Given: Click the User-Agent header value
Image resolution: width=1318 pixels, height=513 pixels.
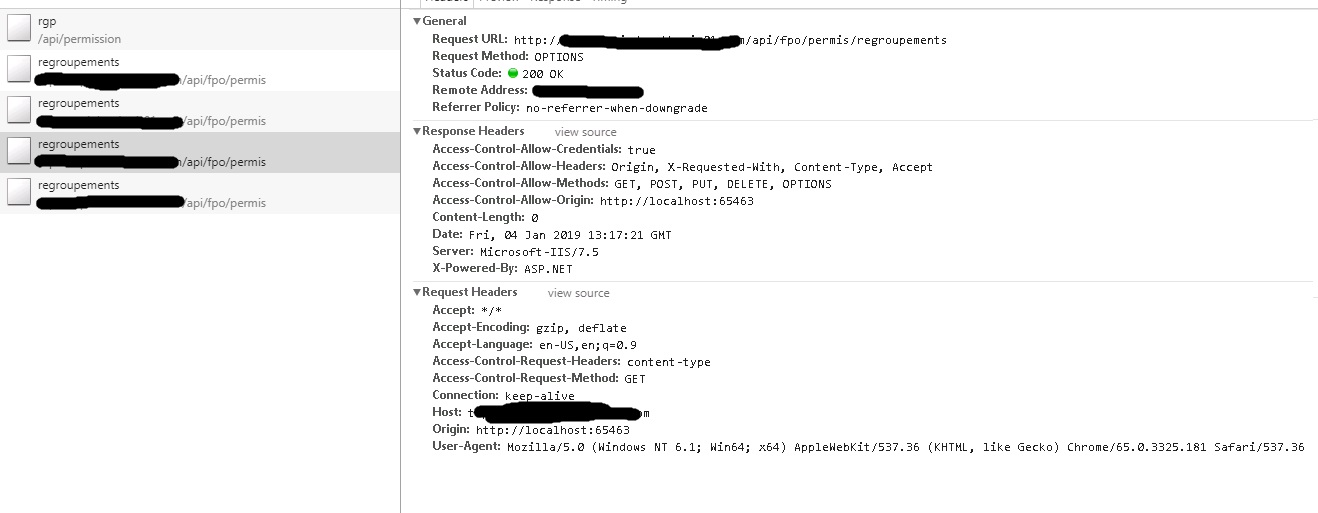Looking at the screenshot, I should [906, 447].
